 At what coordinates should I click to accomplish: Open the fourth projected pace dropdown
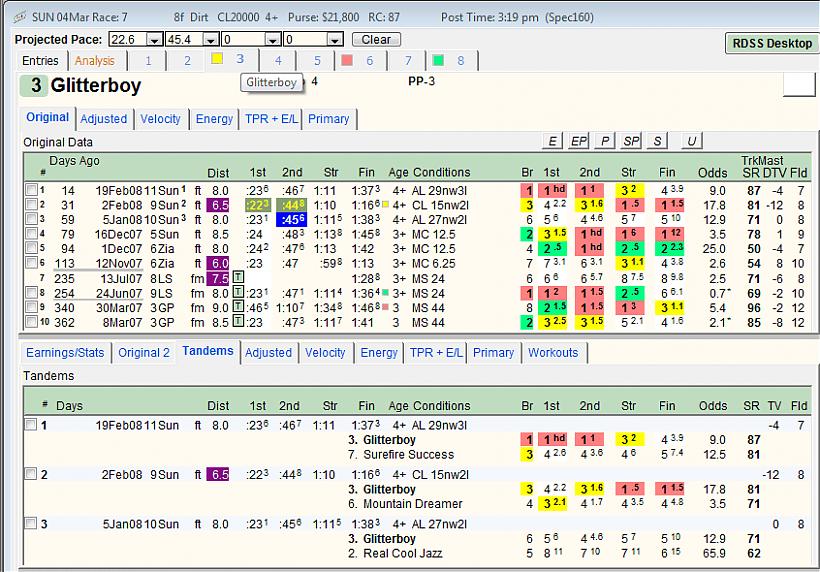[x=335, y=40]
